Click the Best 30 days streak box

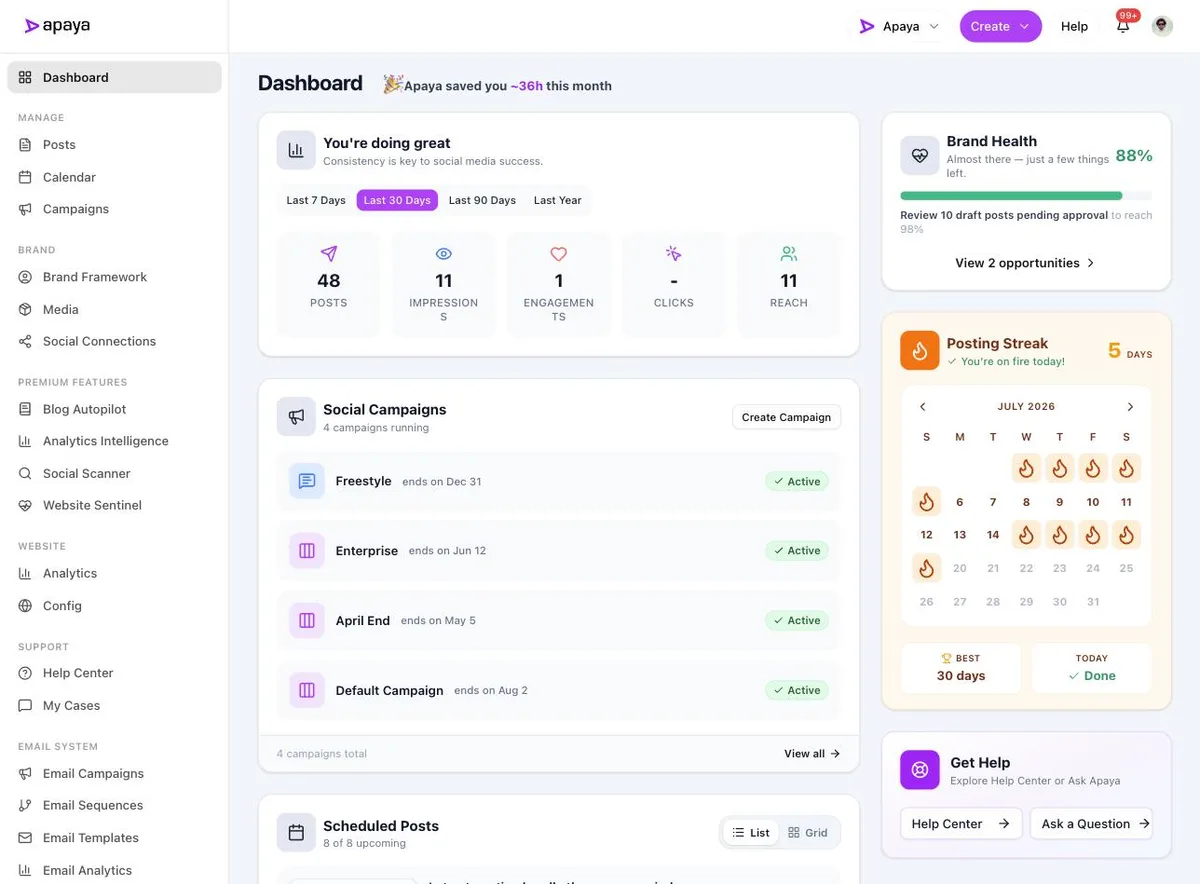click(961, 668)
